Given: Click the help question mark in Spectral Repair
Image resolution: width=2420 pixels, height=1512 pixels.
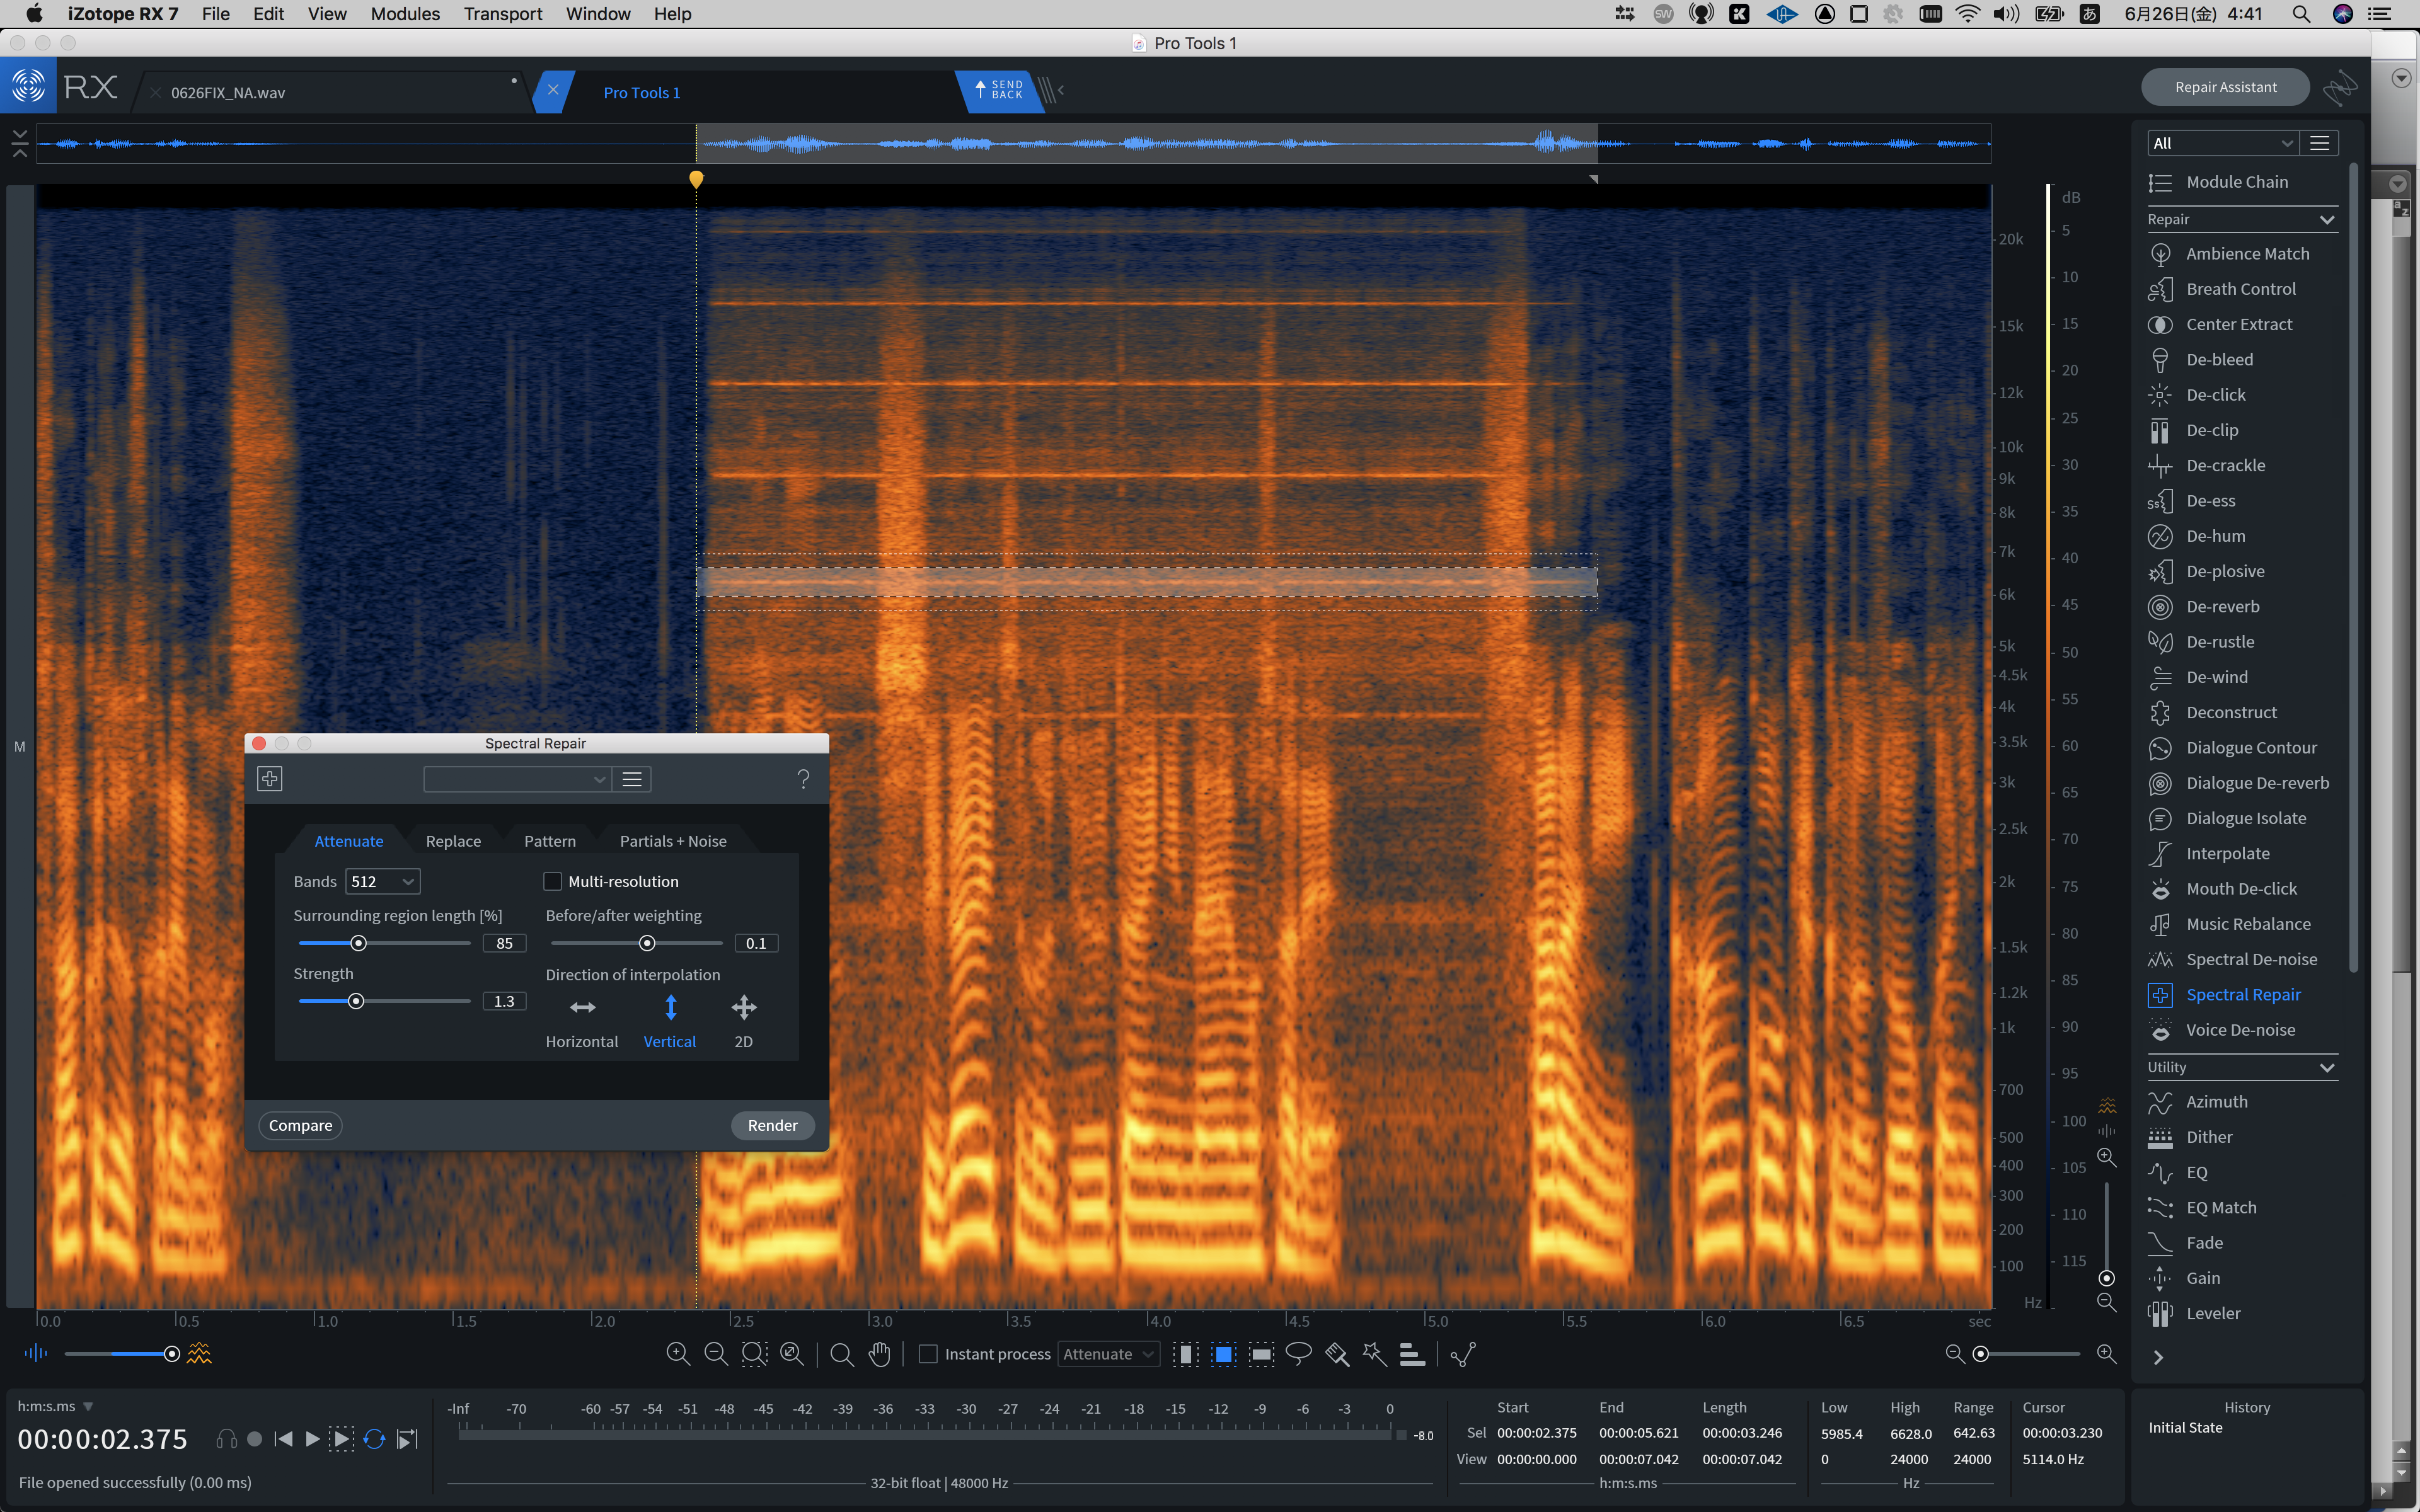Looking at the screenshot, I should (x=803, y=779).
